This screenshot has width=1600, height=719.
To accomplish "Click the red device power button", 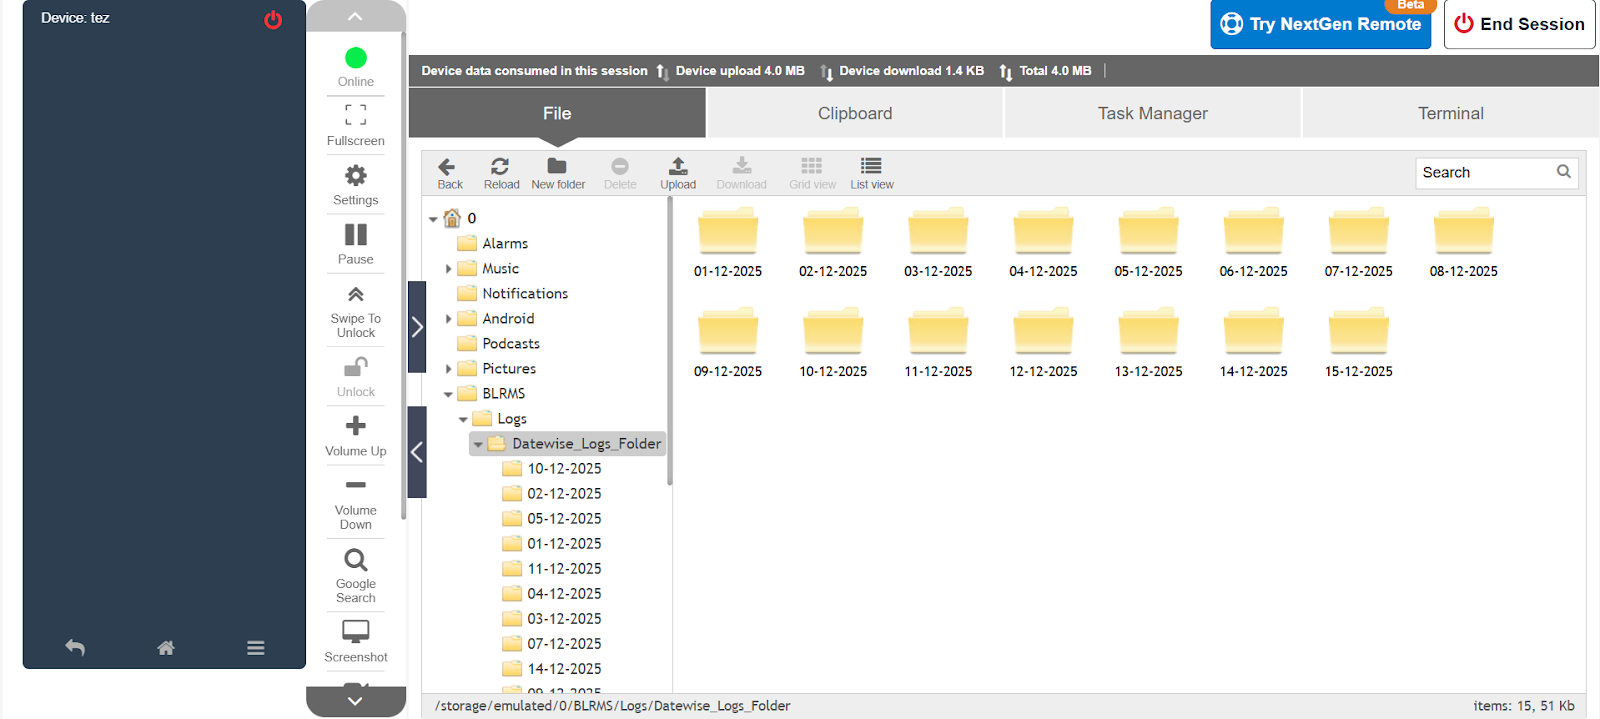I will click(273, 19).
